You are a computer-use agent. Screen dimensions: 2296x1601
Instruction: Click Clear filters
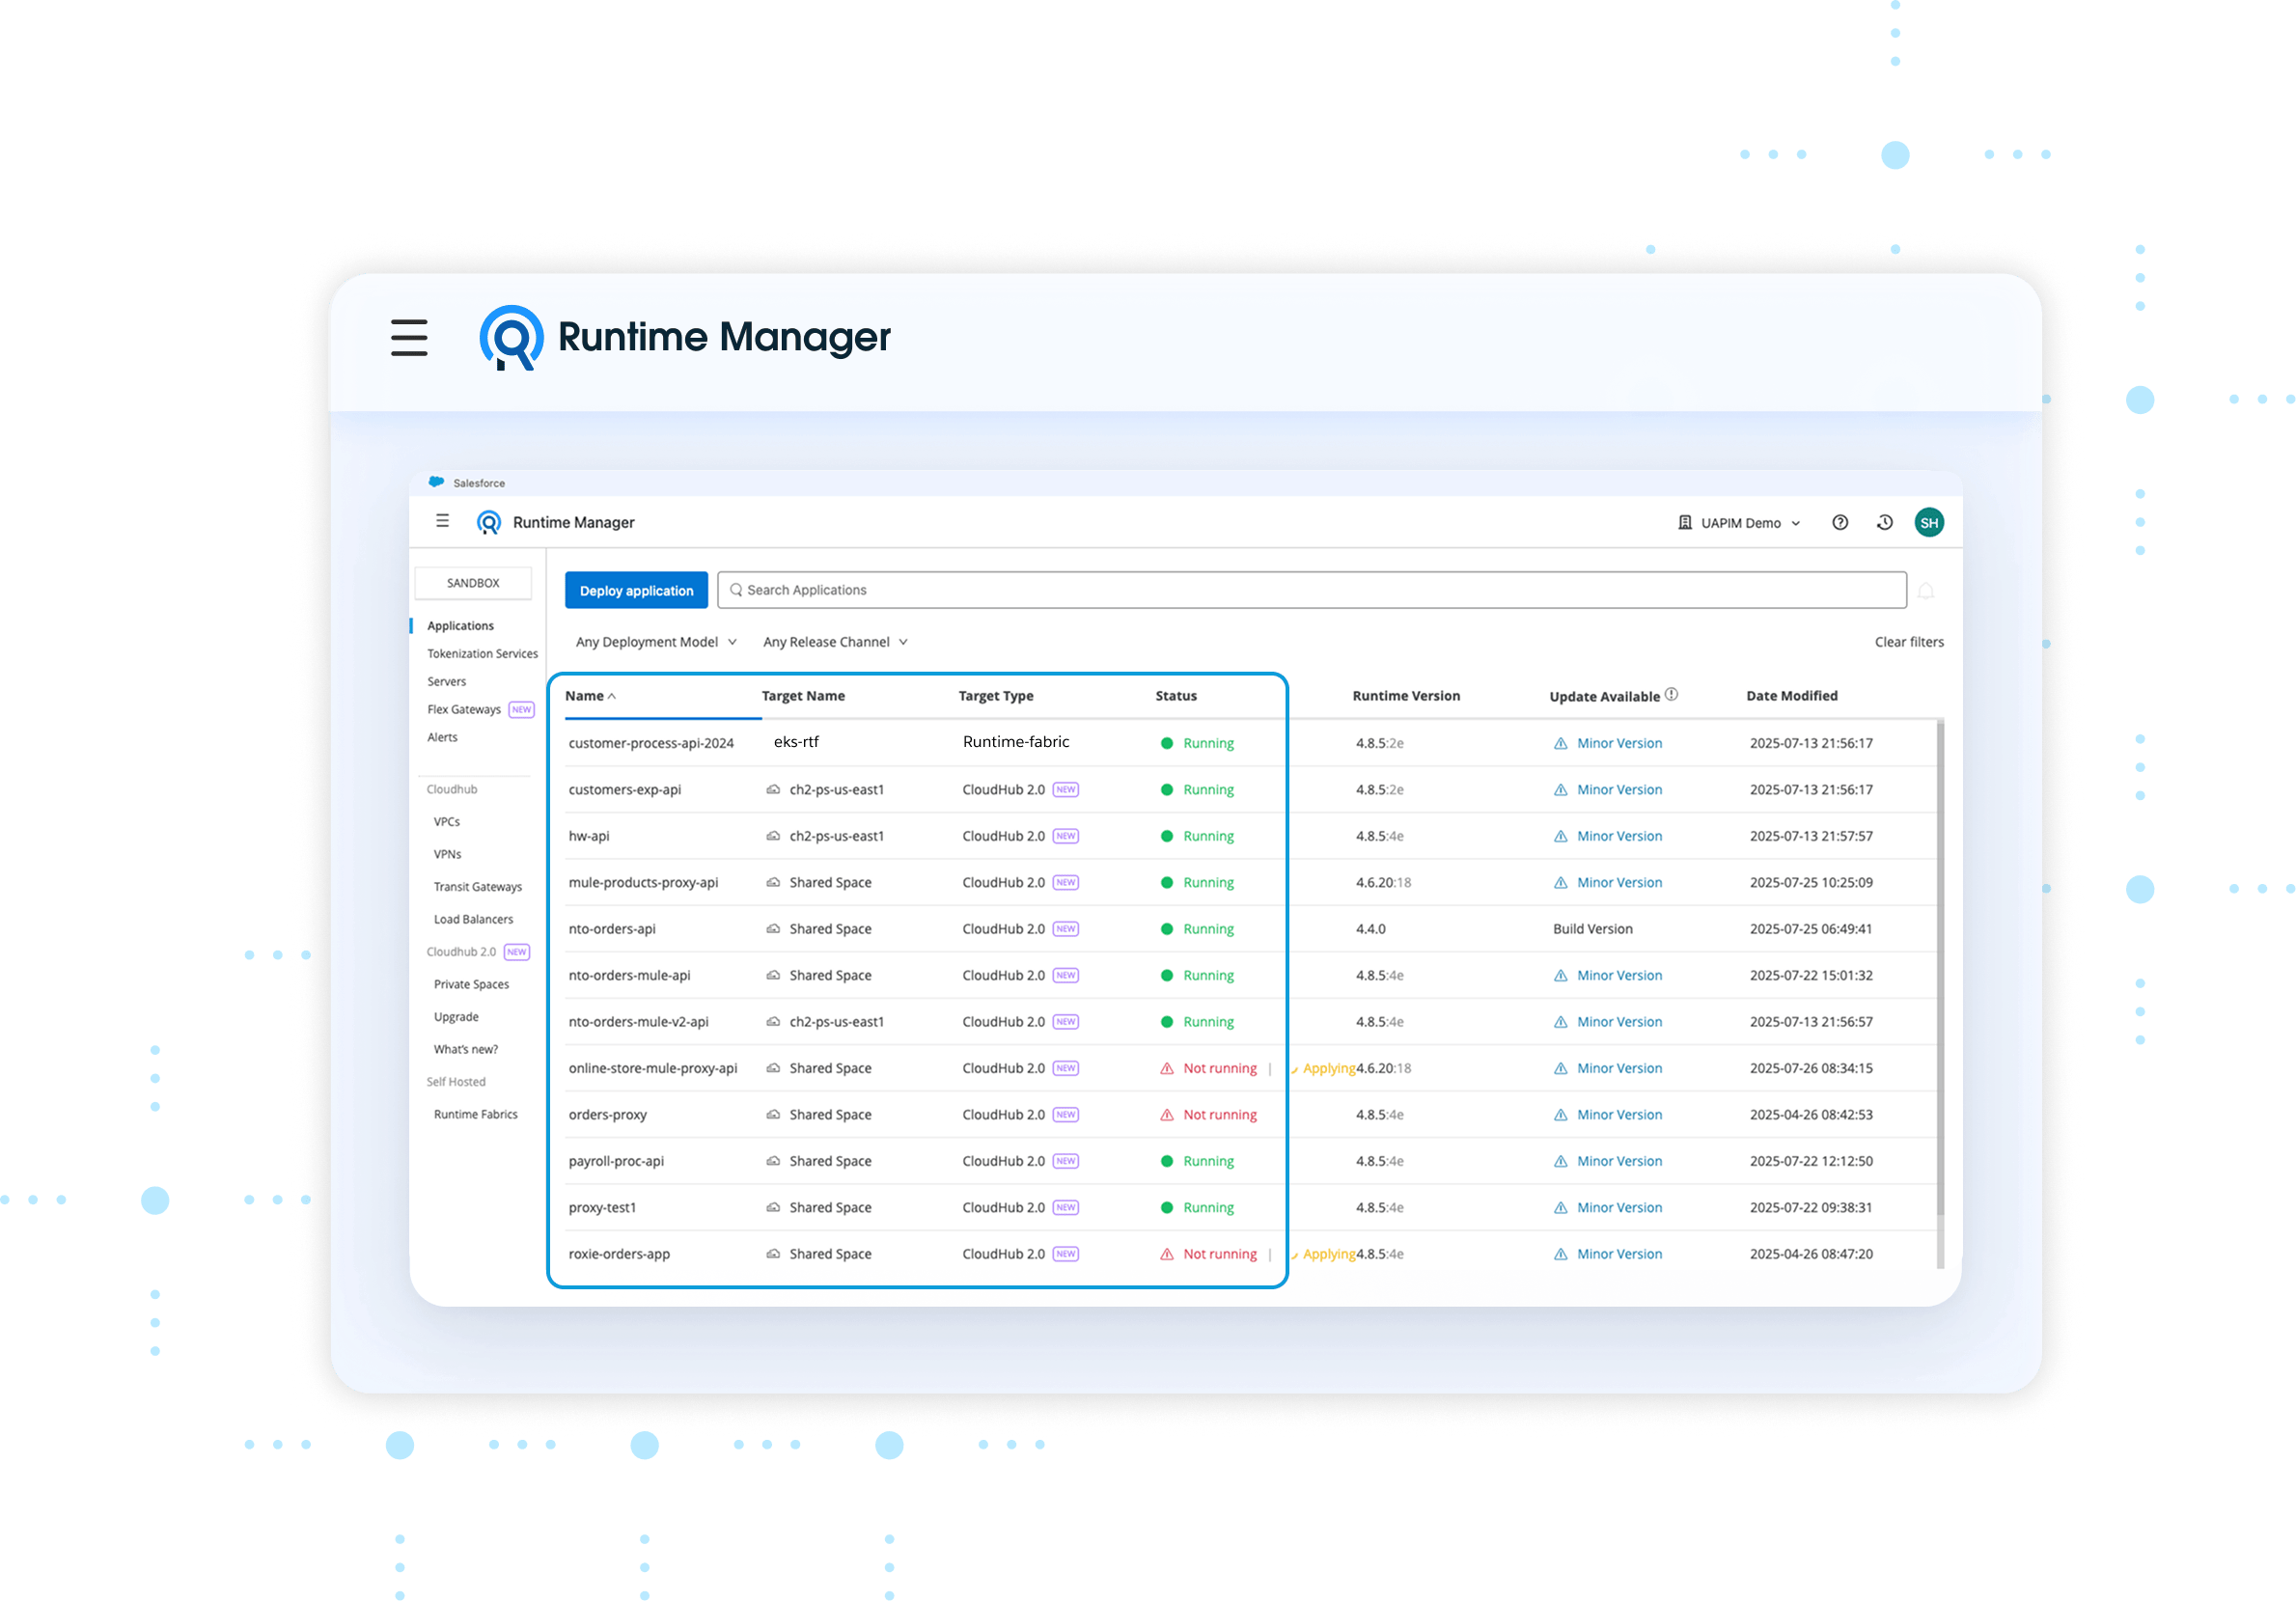[x=1909, y=642]
